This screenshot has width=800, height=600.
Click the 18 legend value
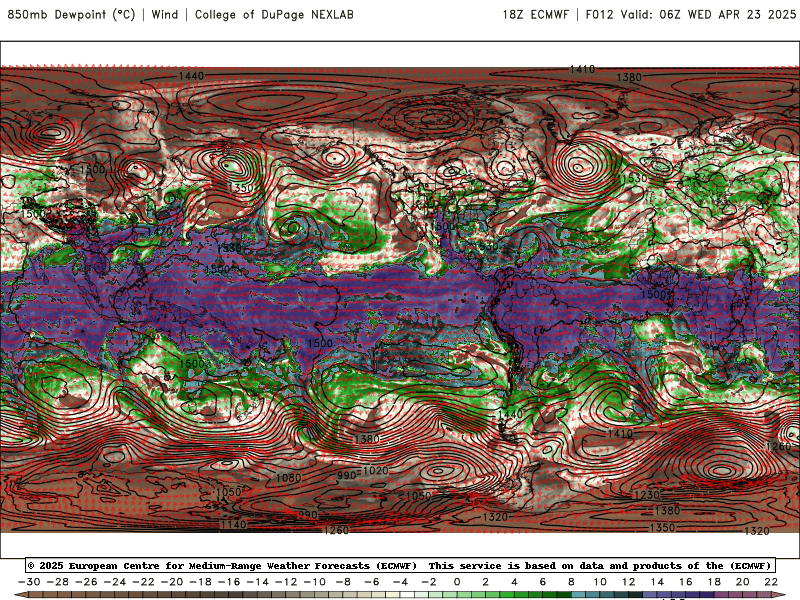(714, 582)
